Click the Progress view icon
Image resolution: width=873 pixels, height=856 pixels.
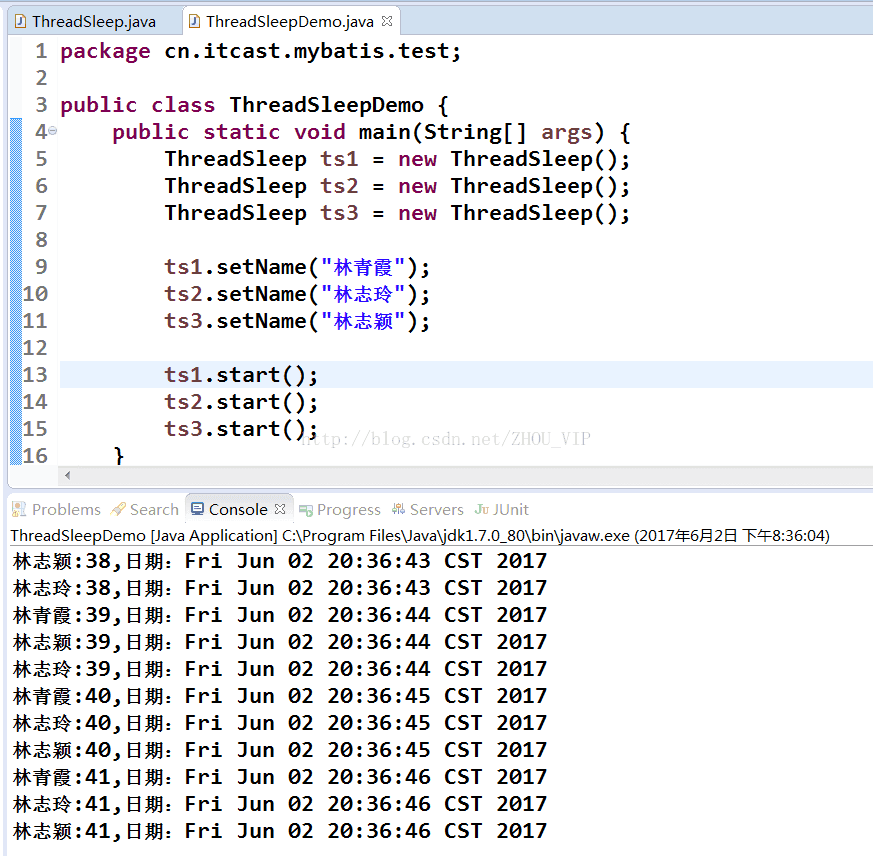(x=306, y=509)
